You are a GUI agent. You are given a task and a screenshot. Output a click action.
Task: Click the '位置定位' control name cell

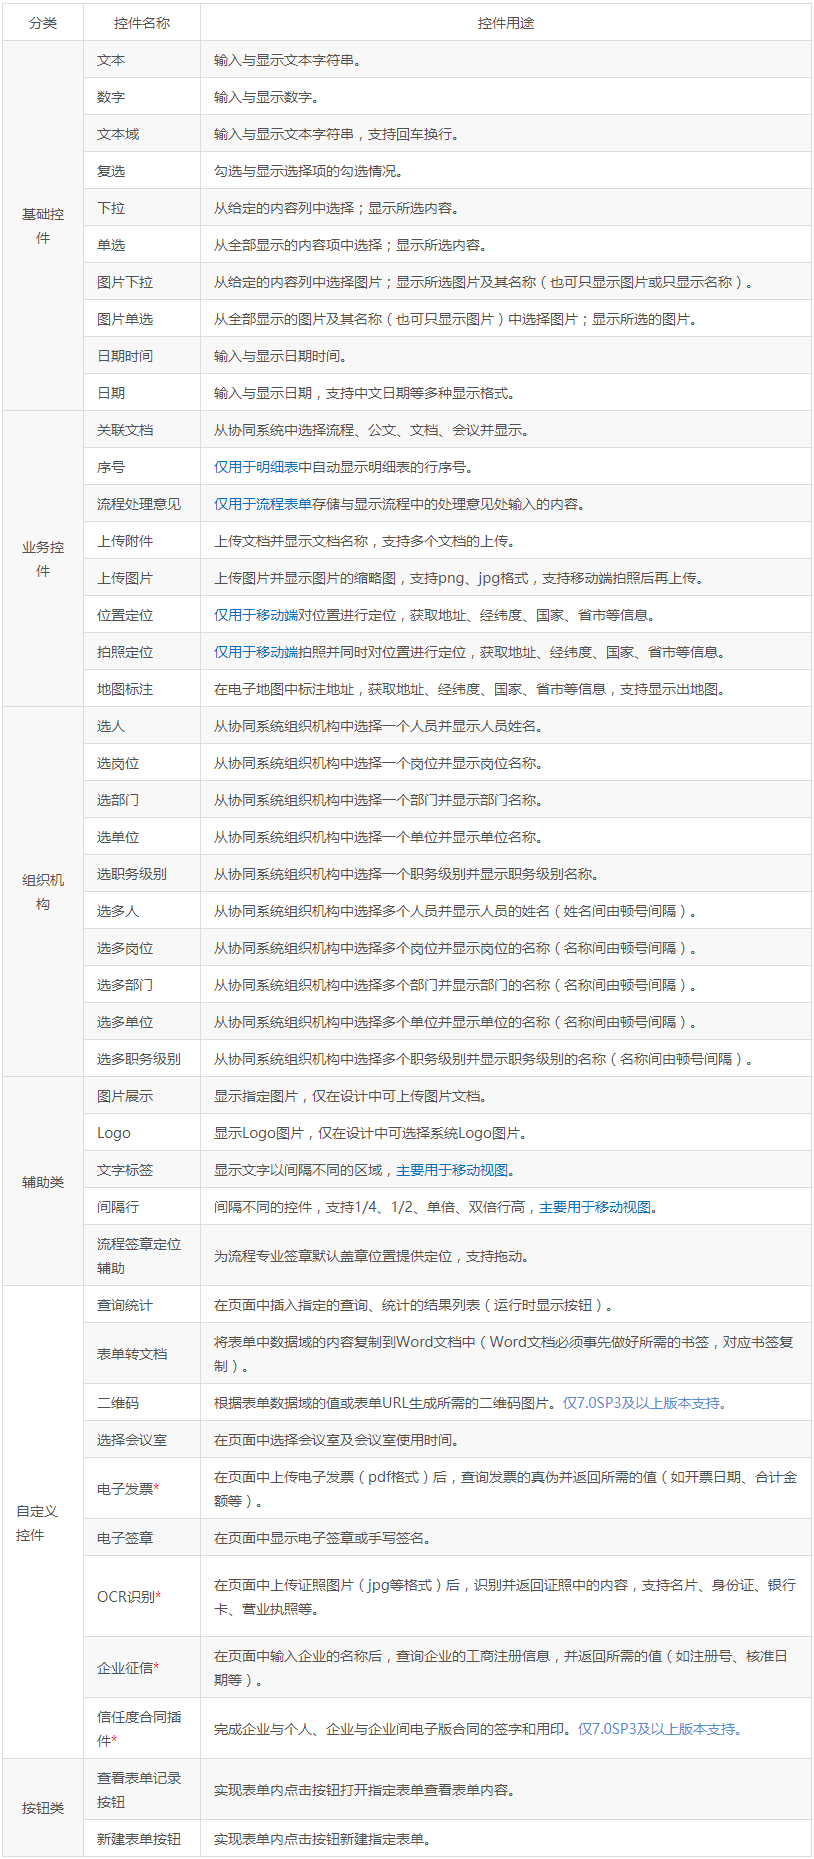coord(142,615)
